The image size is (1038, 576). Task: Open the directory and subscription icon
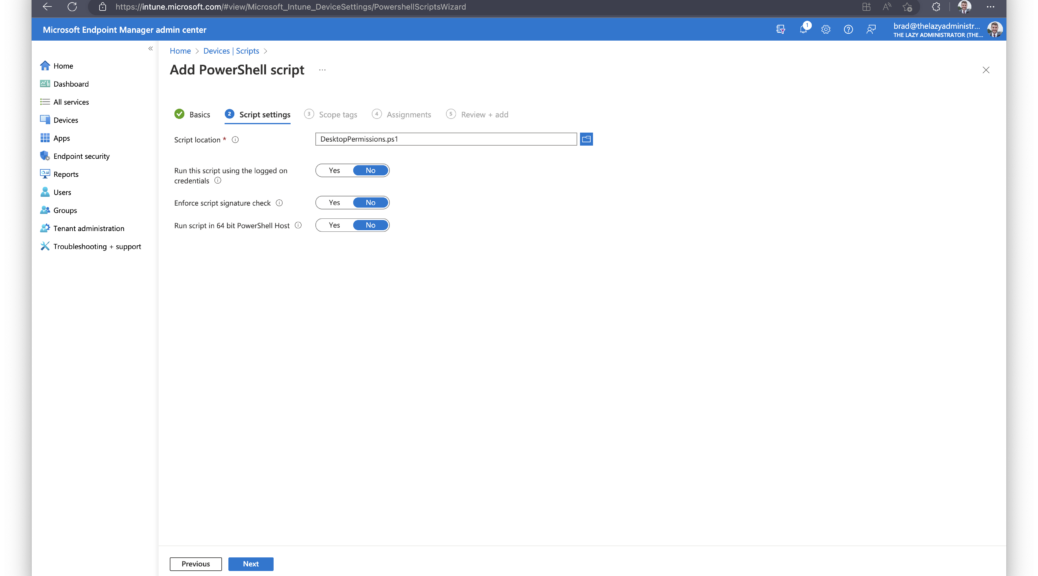click(x=781, y=29)
